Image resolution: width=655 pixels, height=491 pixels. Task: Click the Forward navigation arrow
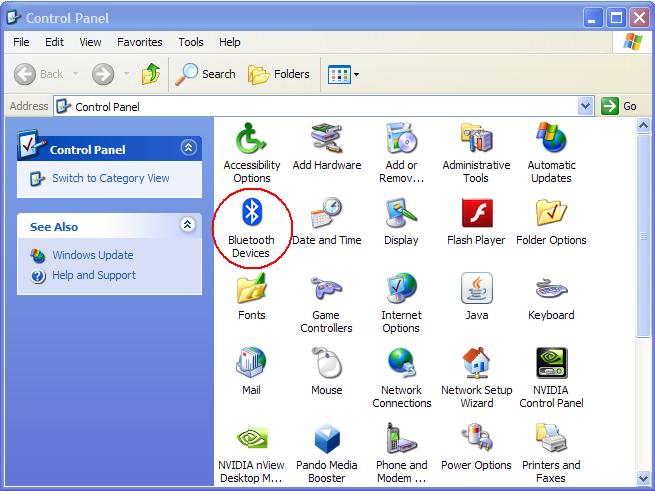point(103,74)
